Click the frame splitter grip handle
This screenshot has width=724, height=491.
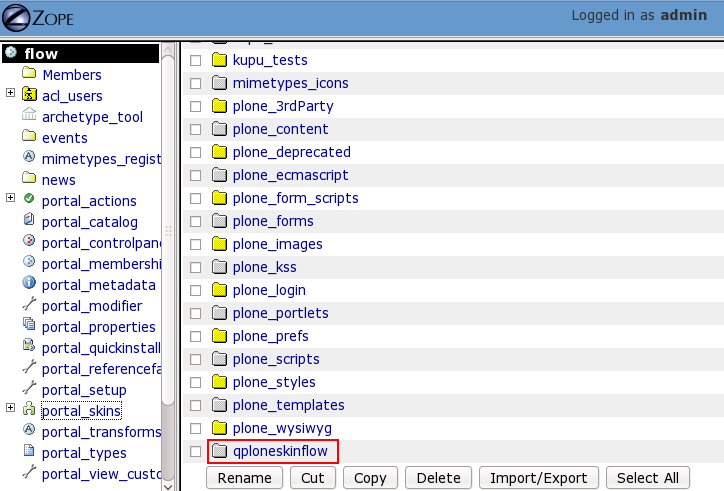point(169,231)
